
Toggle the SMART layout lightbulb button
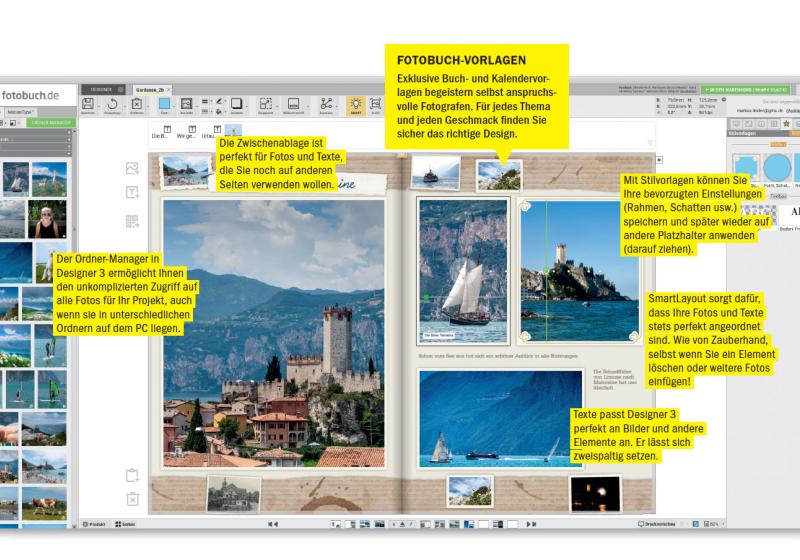click(x=356, y=105)
